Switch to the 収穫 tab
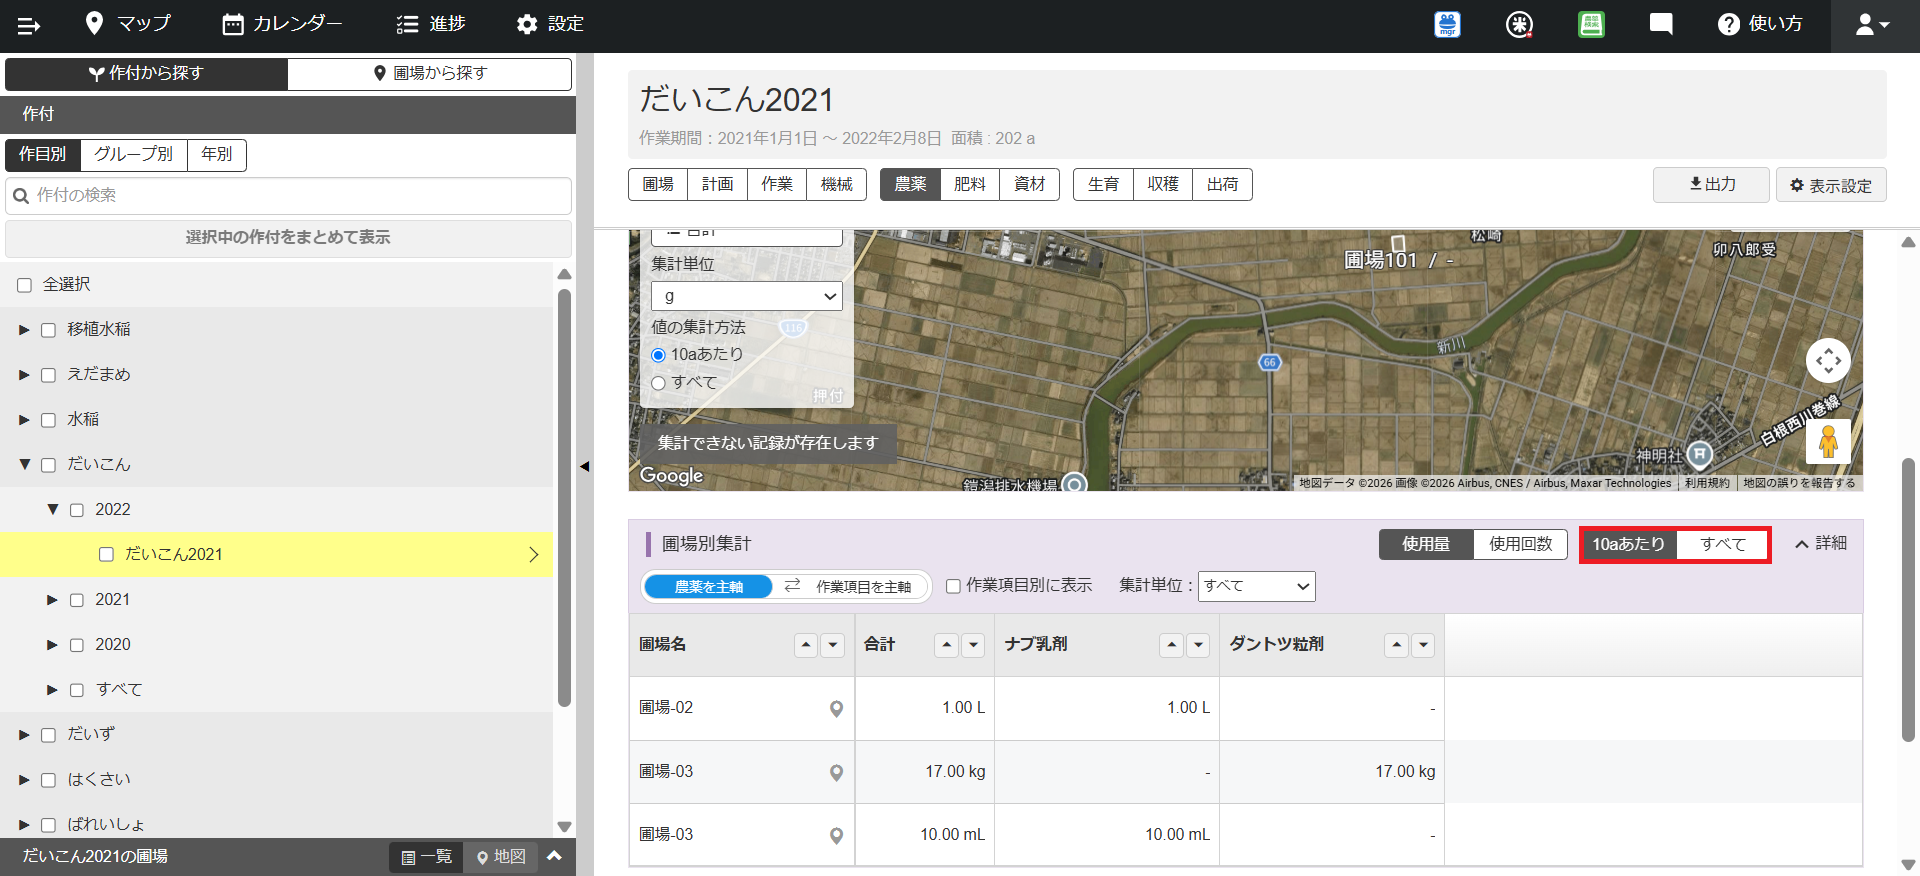Image resolution: width=1920 pixels, height=876 pixels. tap(1163, 184)
